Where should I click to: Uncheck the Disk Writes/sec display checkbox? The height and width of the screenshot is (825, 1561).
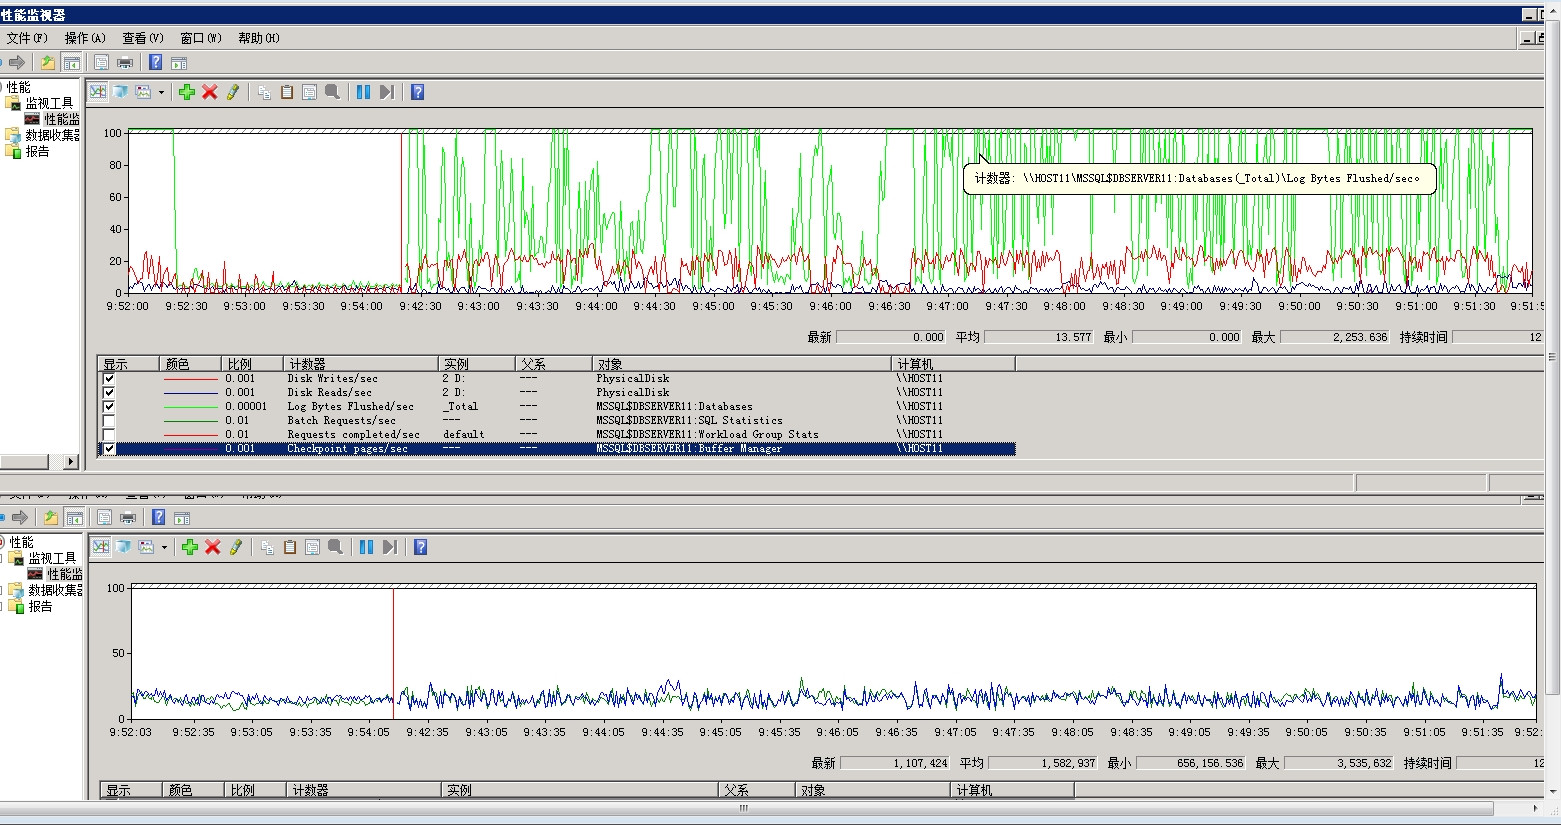pos(109,379)
